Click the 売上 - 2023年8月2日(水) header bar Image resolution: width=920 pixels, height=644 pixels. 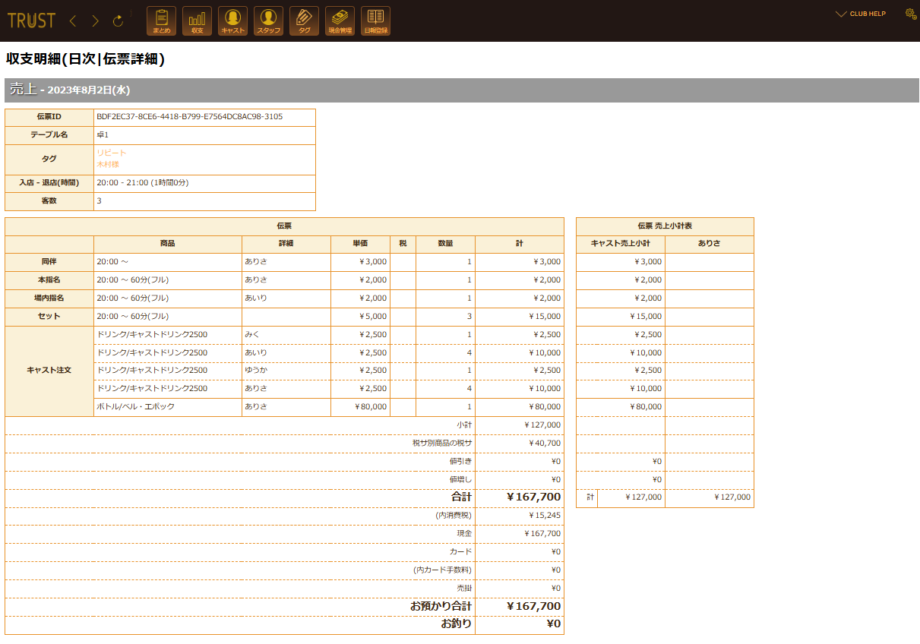point(462,90)
